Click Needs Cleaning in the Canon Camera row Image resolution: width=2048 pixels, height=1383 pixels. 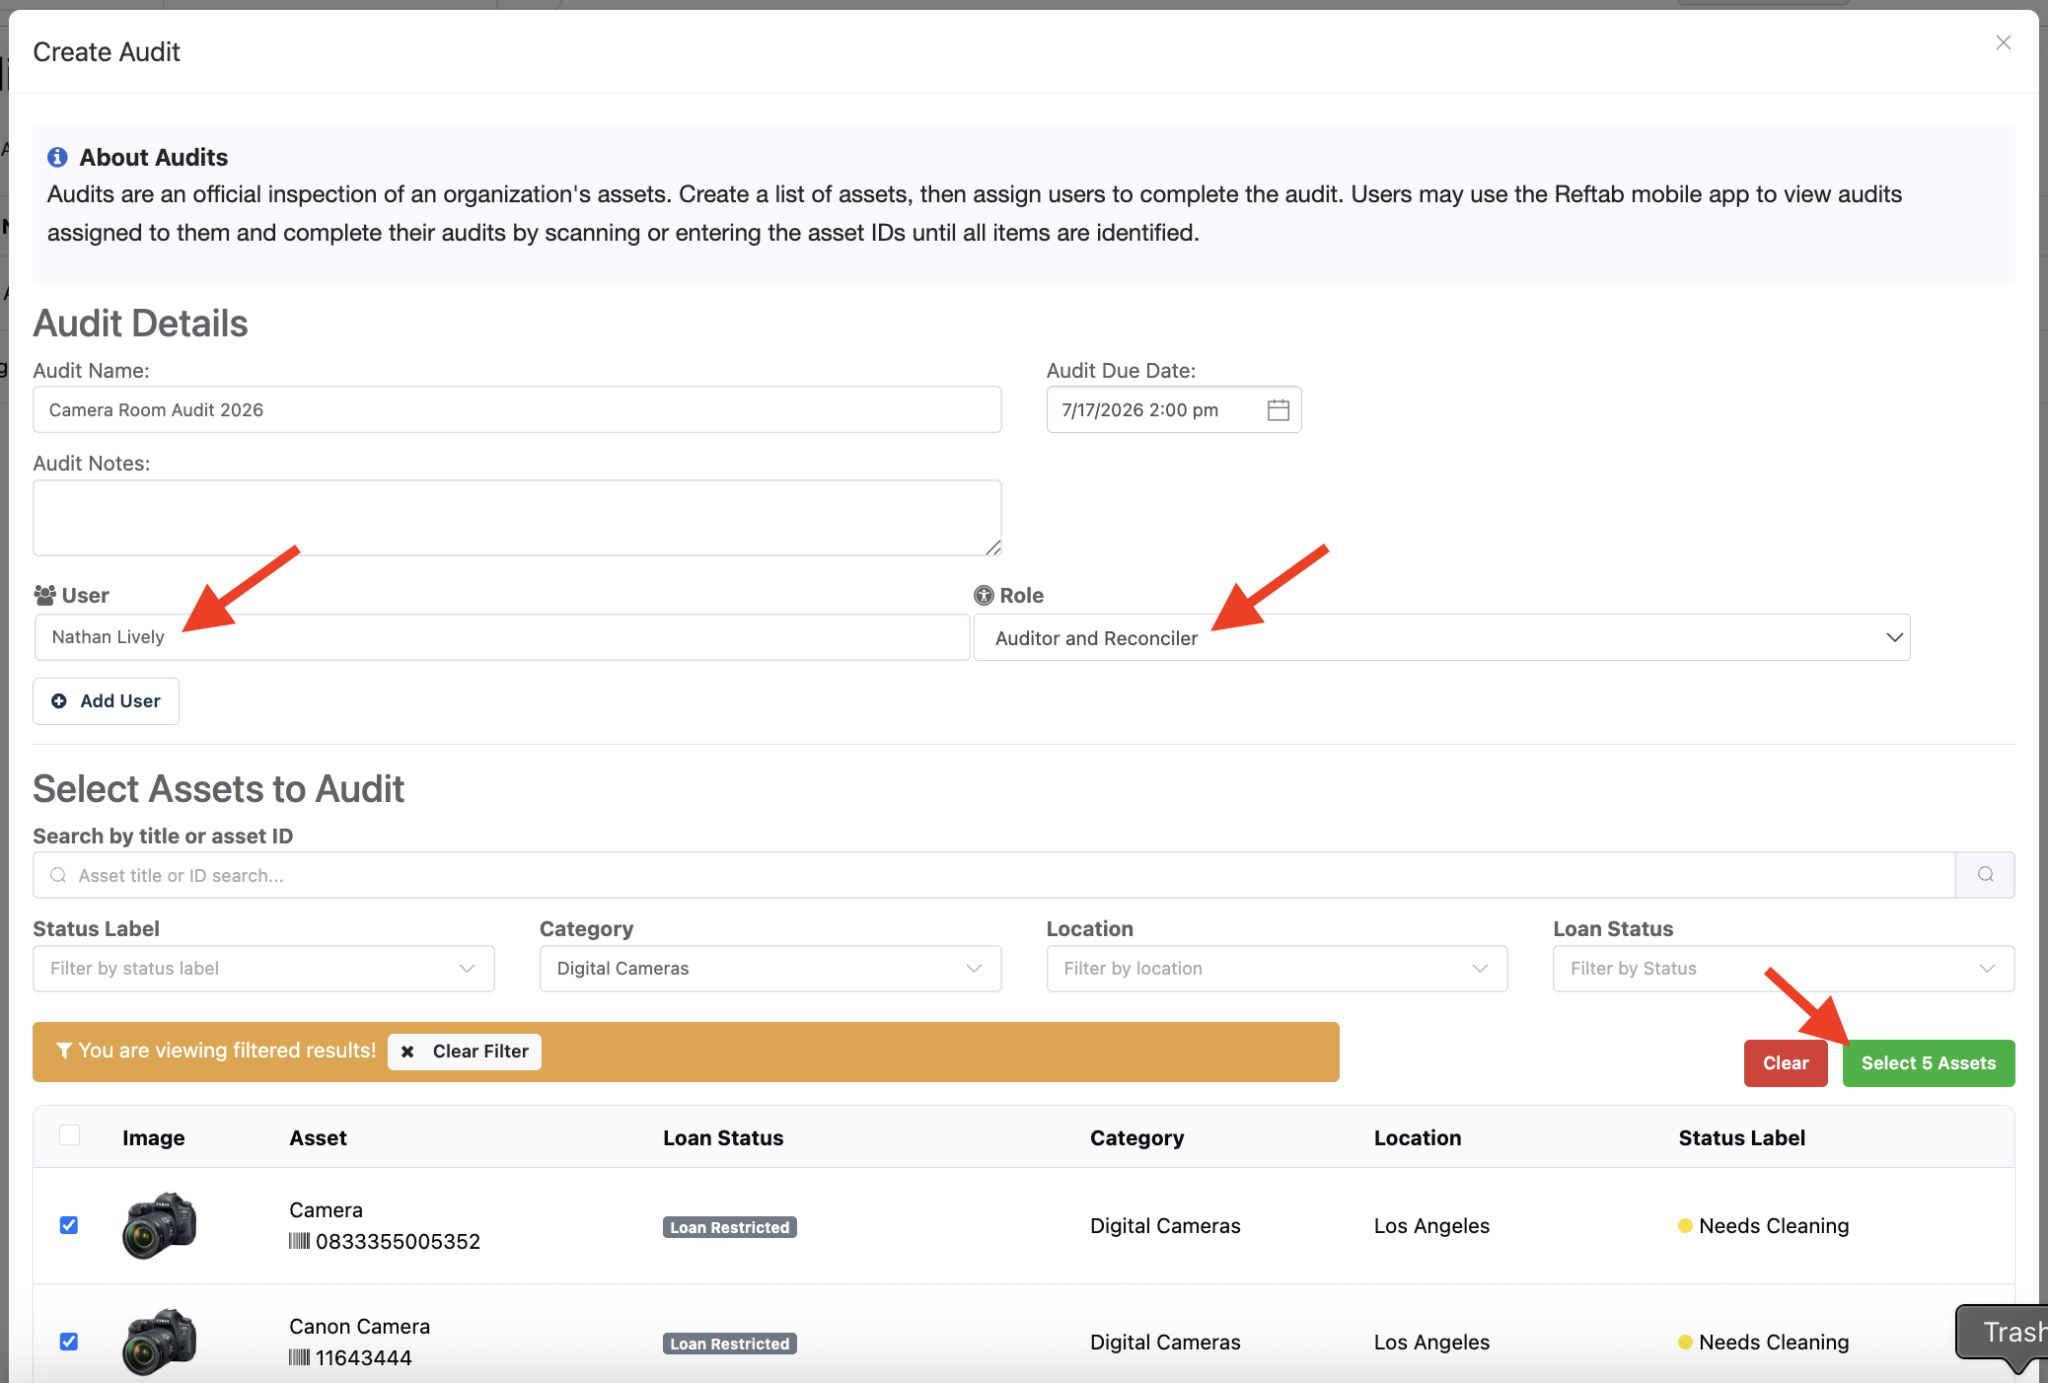tap(1774, 1342)
